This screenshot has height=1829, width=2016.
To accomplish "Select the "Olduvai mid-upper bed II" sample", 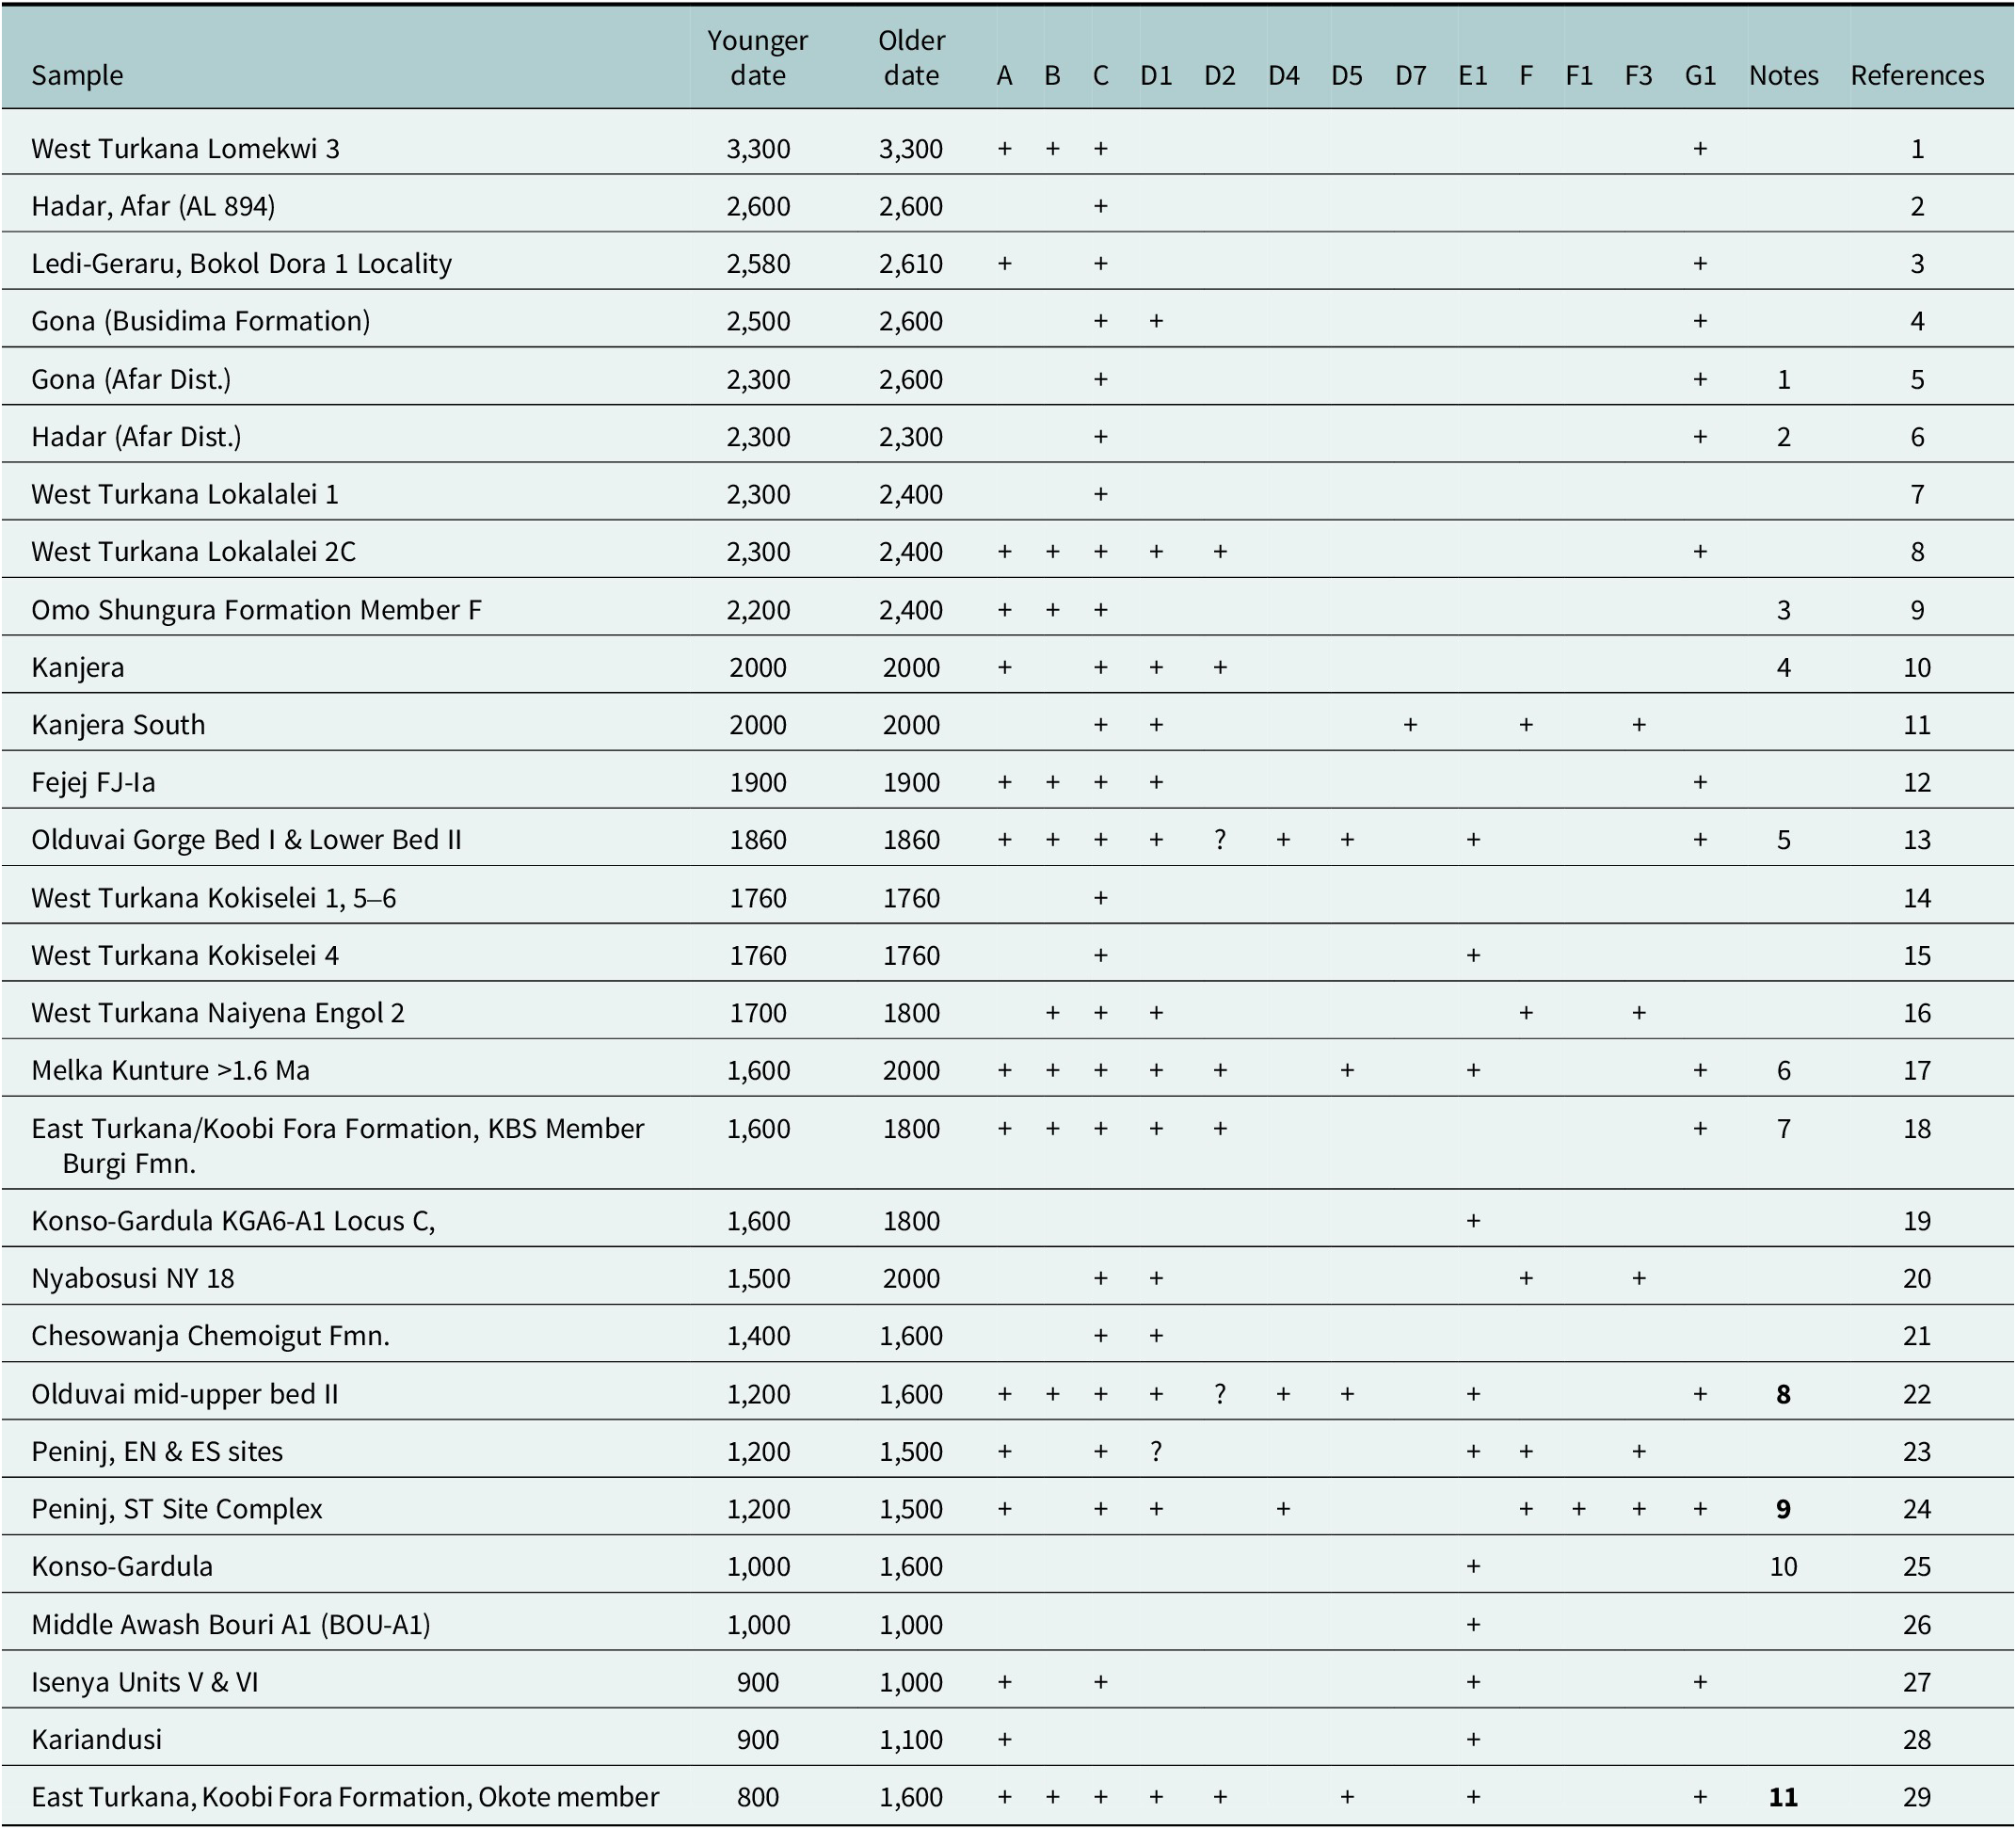I will [184, 1394].
